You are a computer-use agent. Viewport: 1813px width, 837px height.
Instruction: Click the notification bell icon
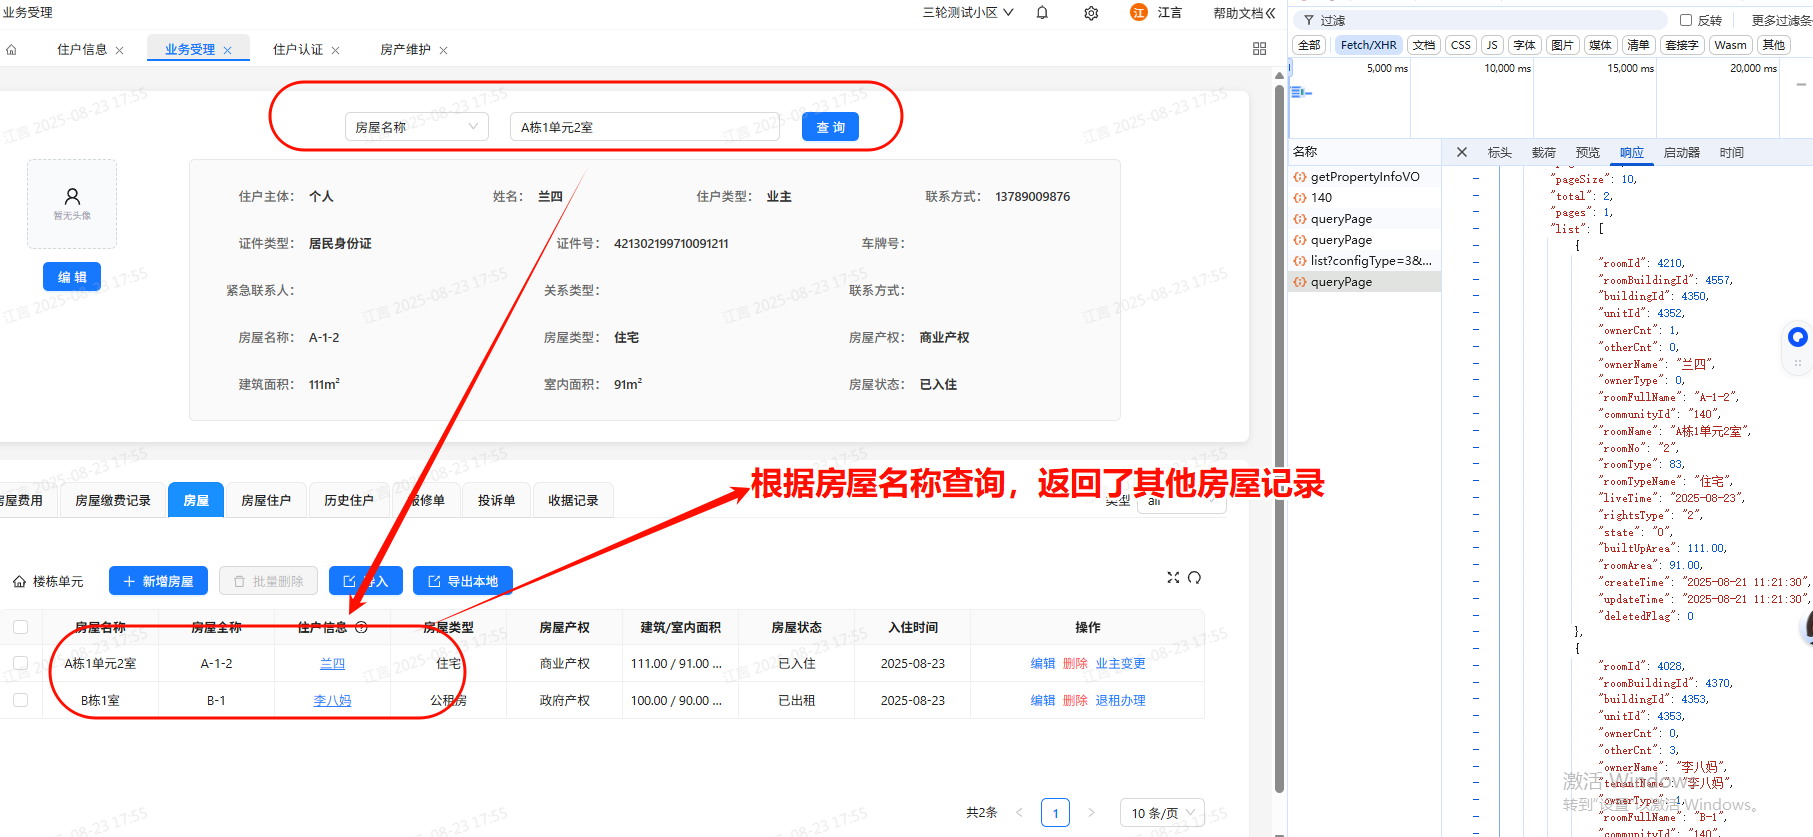[1042, 13]
